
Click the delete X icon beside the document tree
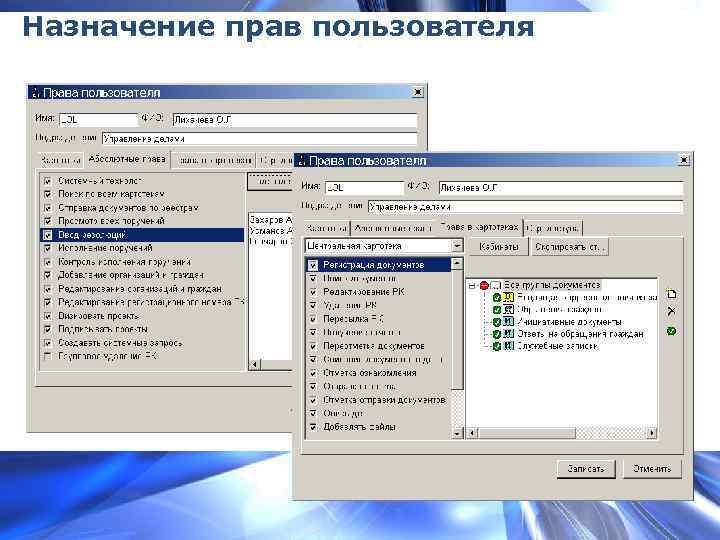[x=671, y=311]
